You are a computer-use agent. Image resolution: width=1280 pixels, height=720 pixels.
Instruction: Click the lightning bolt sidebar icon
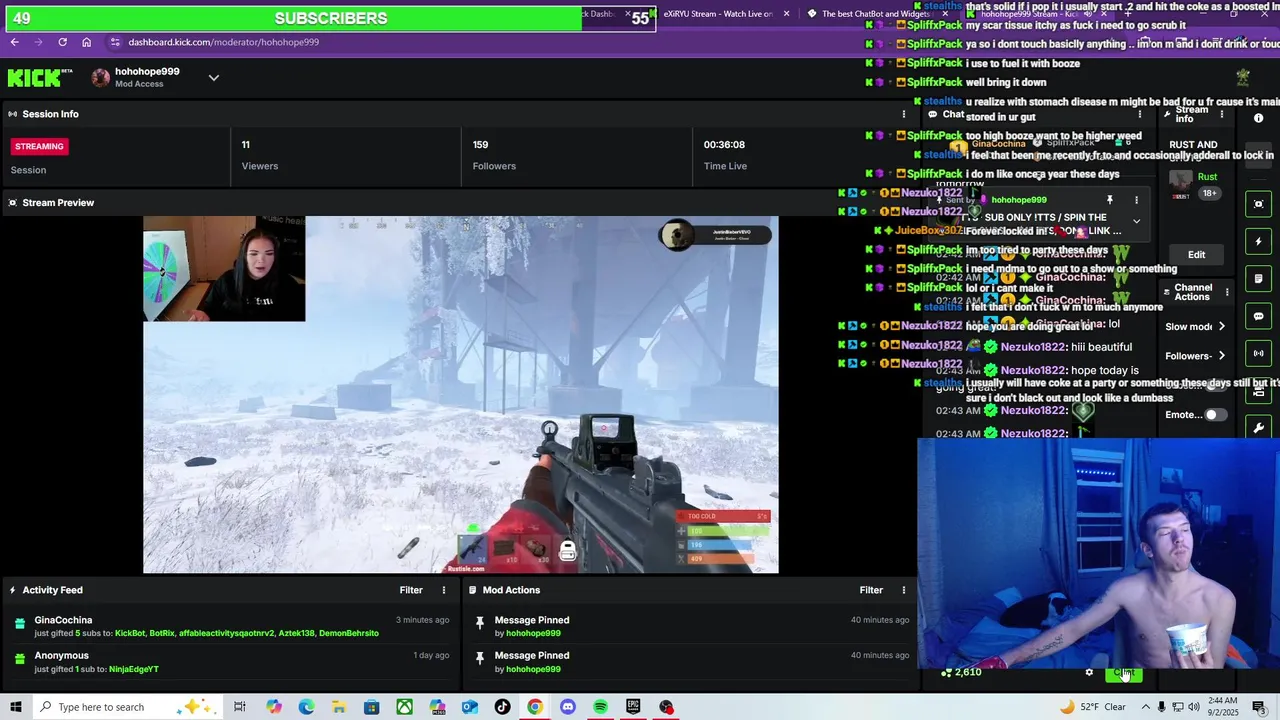(x=1259, y=242)
